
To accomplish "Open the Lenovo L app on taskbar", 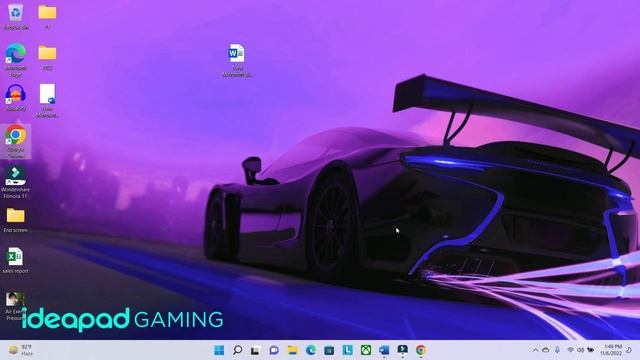I will (348, 350).
